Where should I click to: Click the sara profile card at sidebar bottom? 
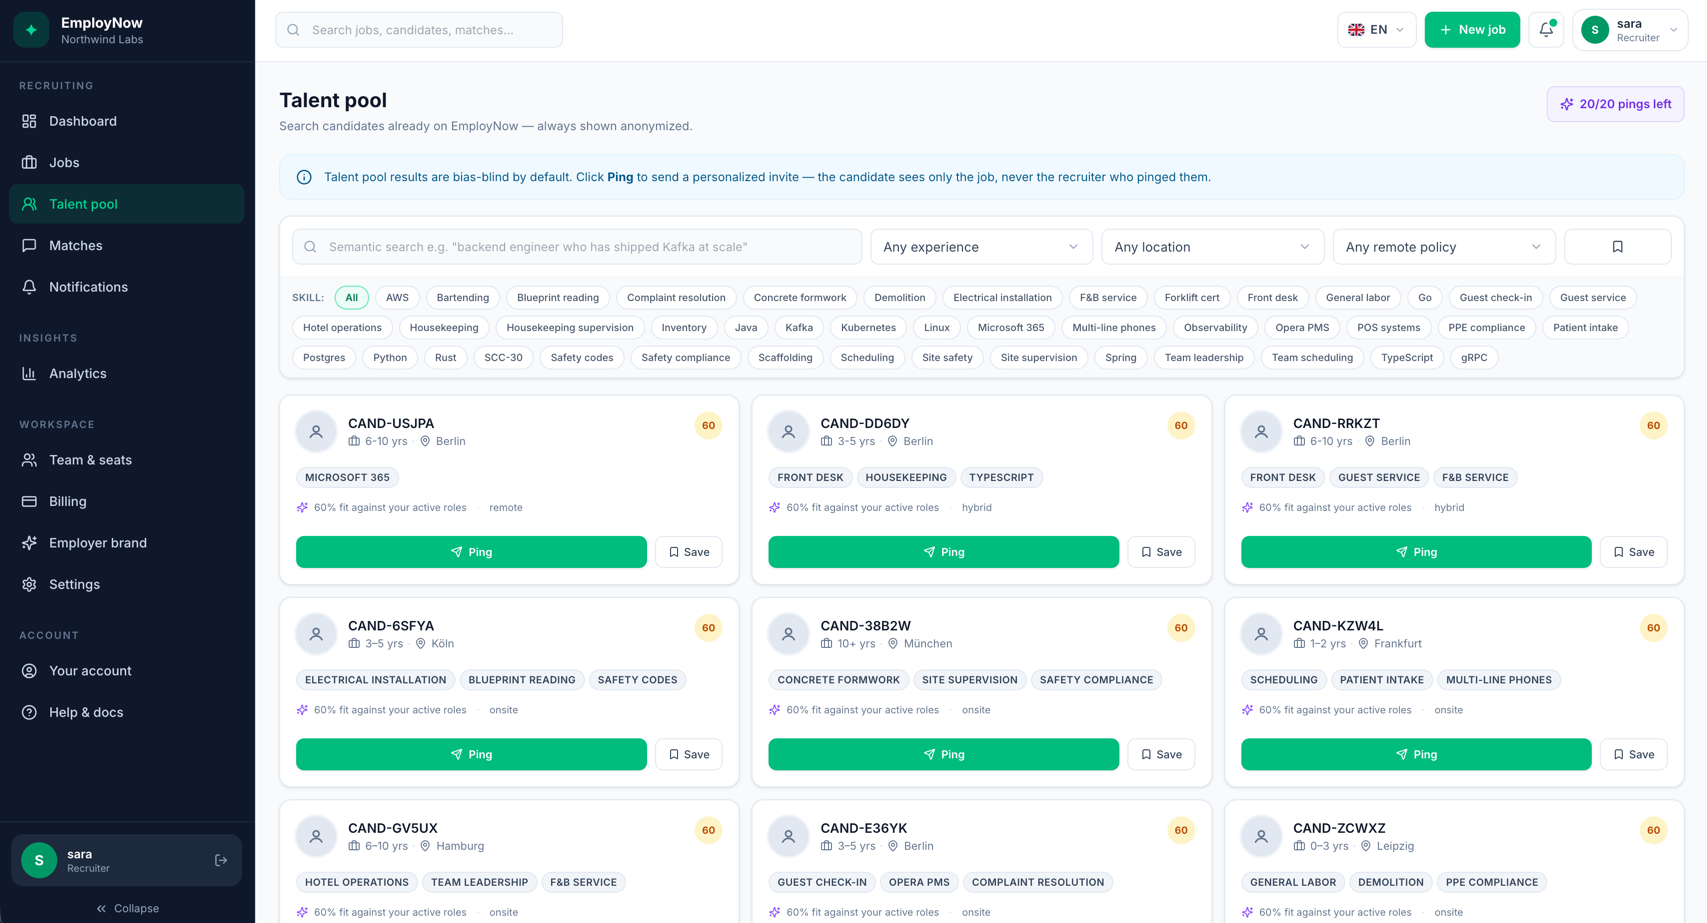pyautogui.click(x=127, y=860)
